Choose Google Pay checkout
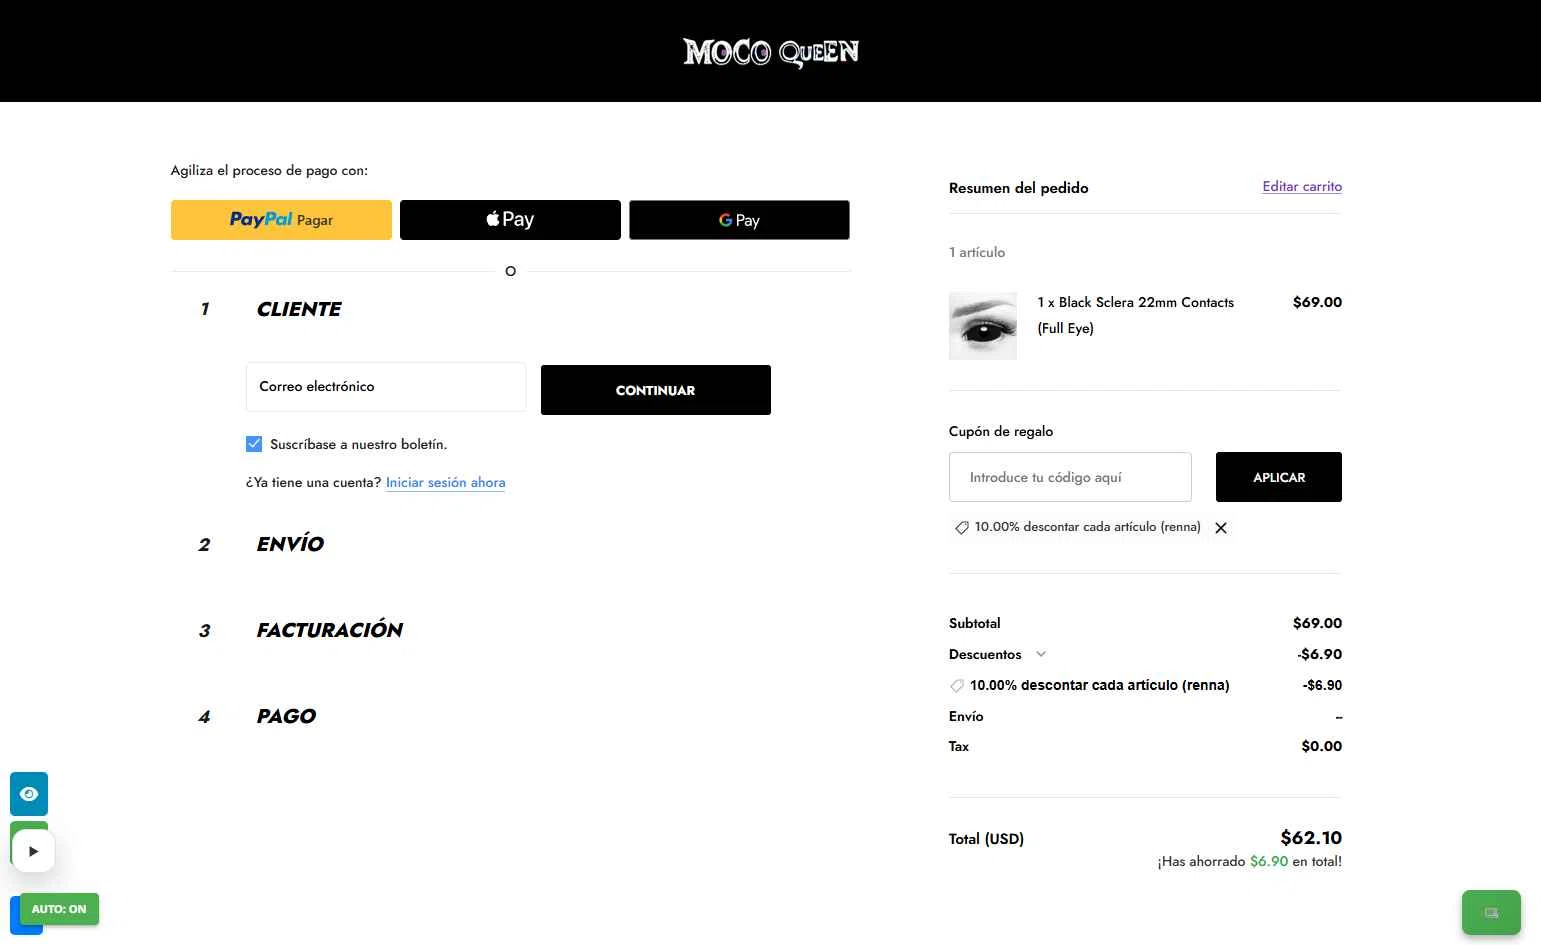The image size is (1541, 945). click(x=739, y=220)
